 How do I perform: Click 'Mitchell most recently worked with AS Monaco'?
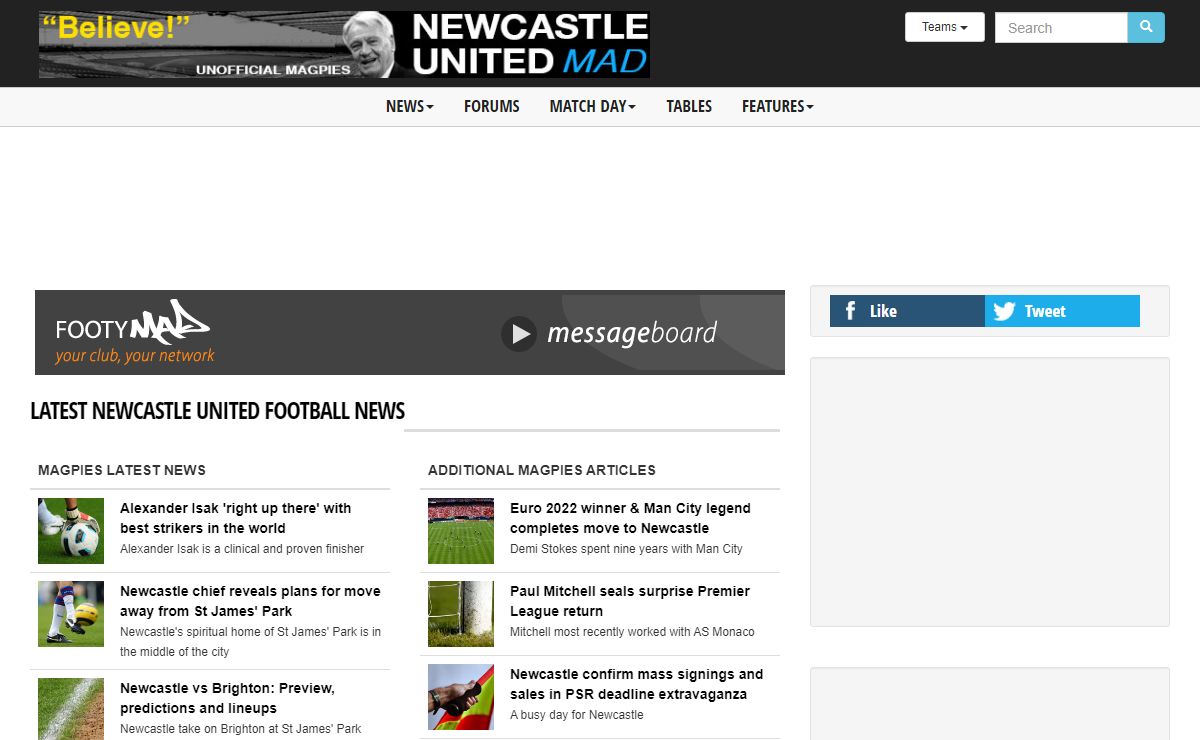(632, 632)
